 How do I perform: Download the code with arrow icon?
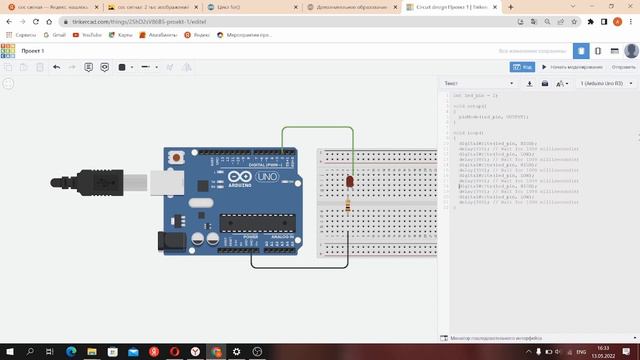coord(529,84)
